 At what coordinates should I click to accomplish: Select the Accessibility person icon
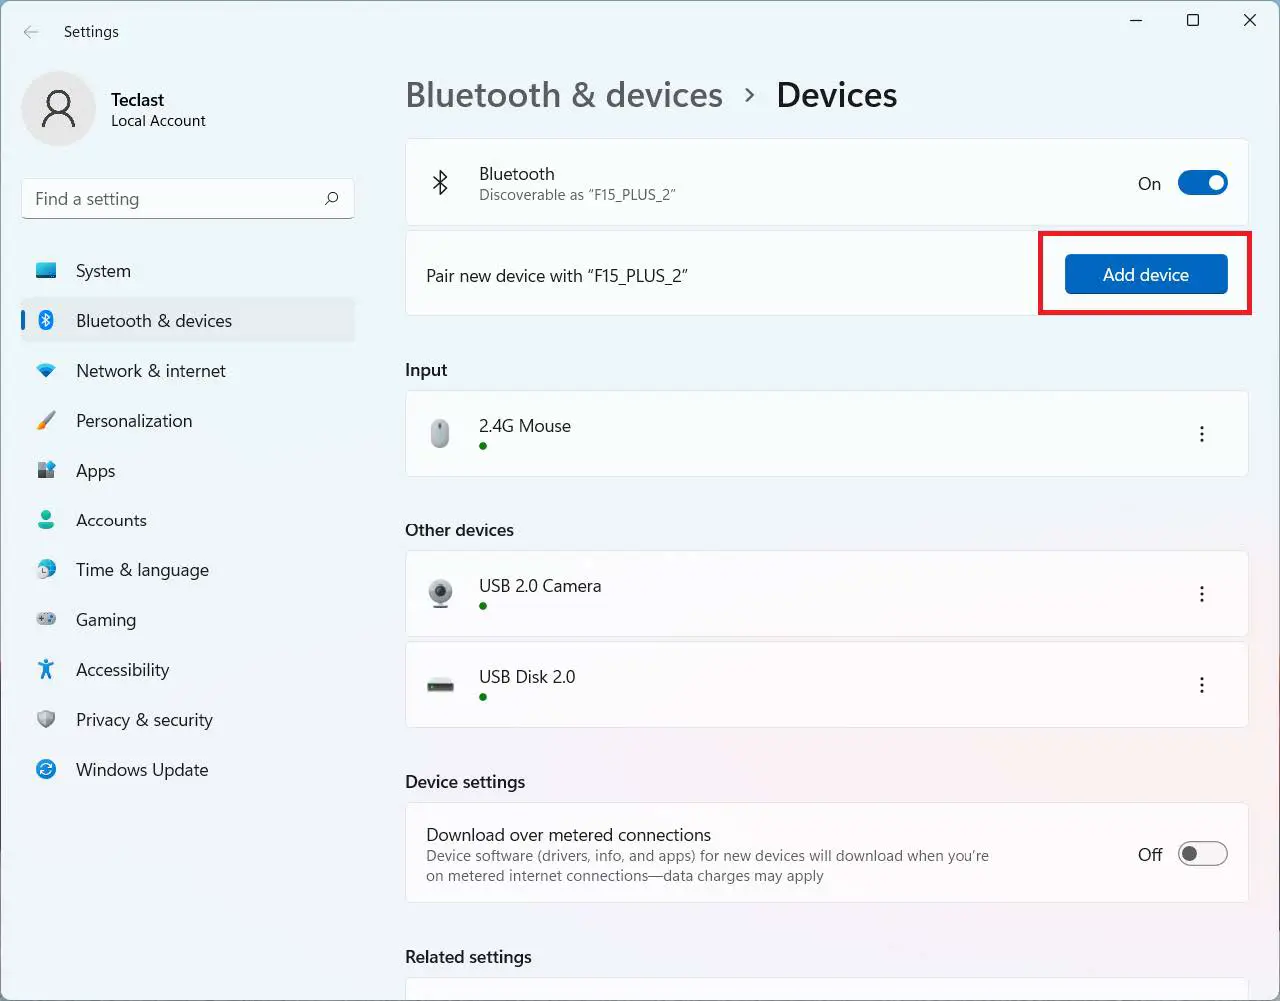[x=46, y=670]
